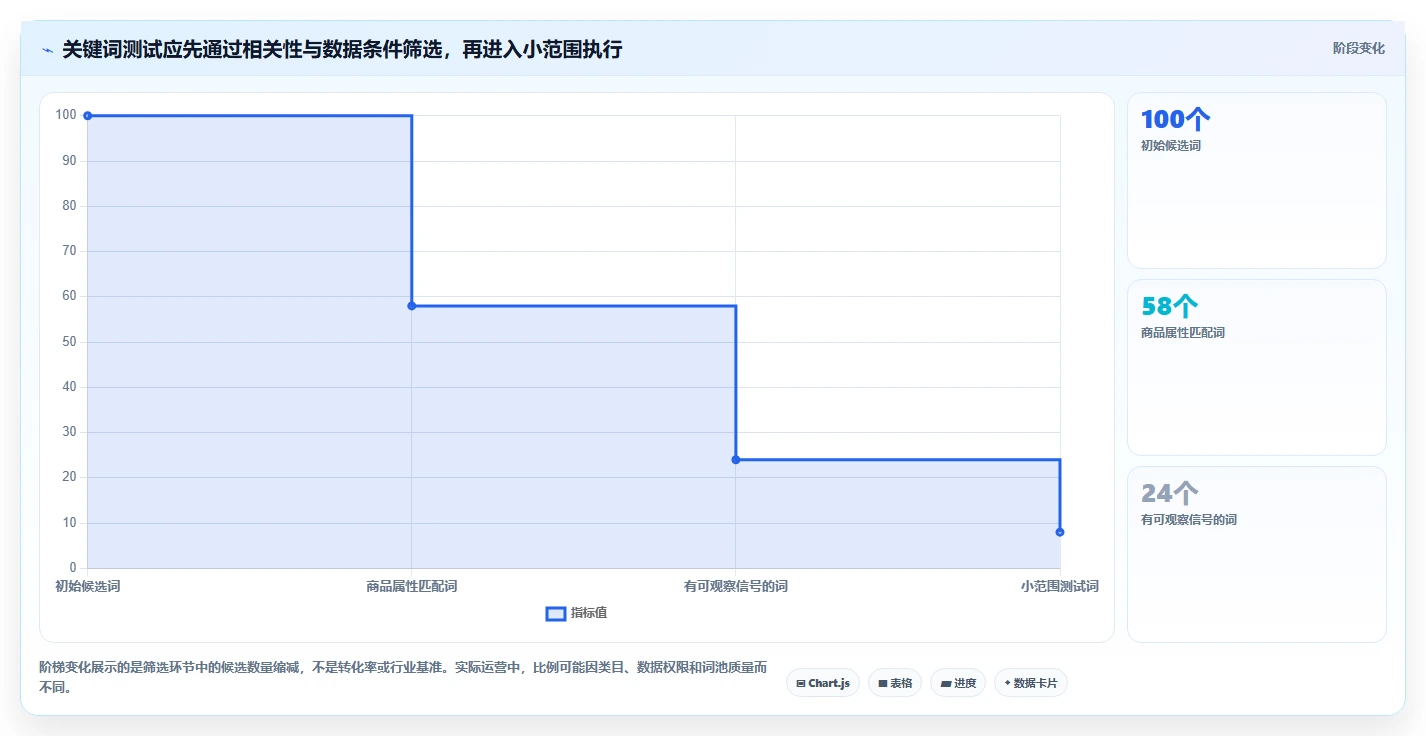Open the 58个 商品属性匹配词 card
1426x736 pixels.
[x=1257, y=368]
